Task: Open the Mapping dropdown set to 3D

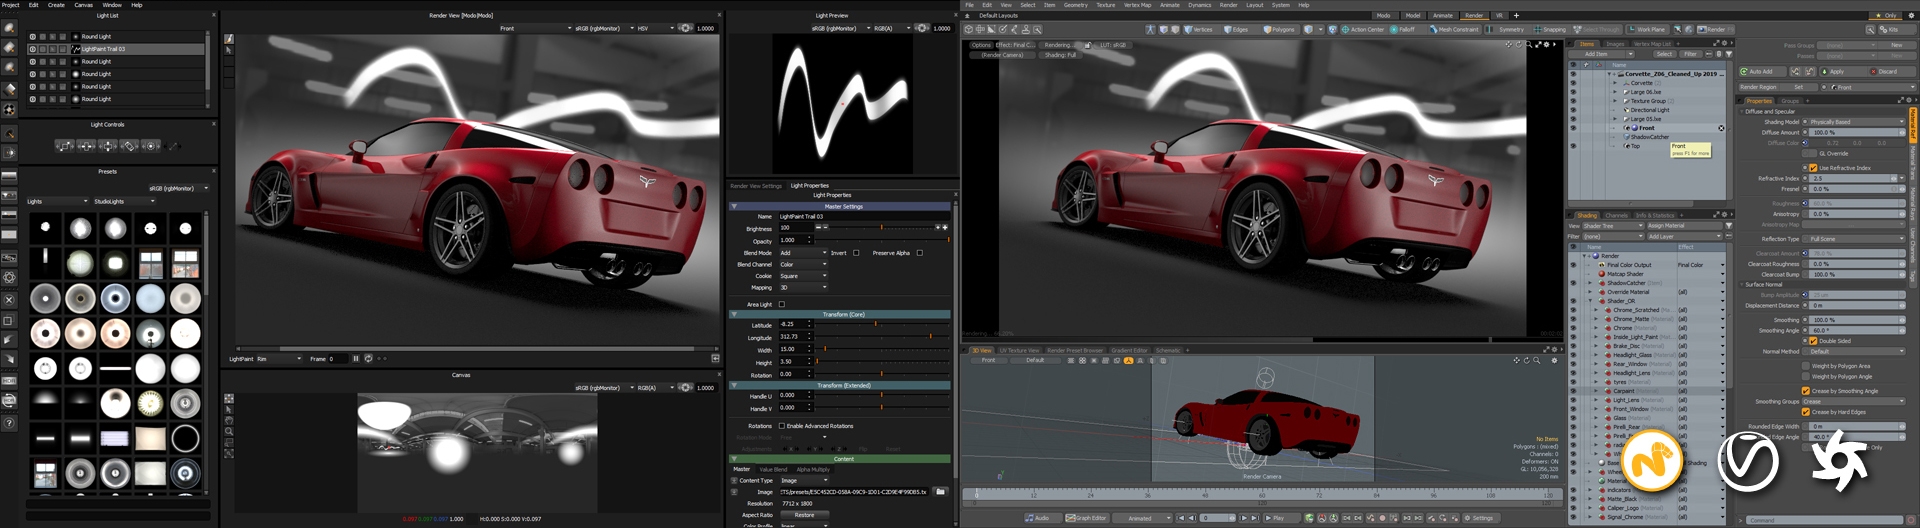Action: [x=803, y=288]
